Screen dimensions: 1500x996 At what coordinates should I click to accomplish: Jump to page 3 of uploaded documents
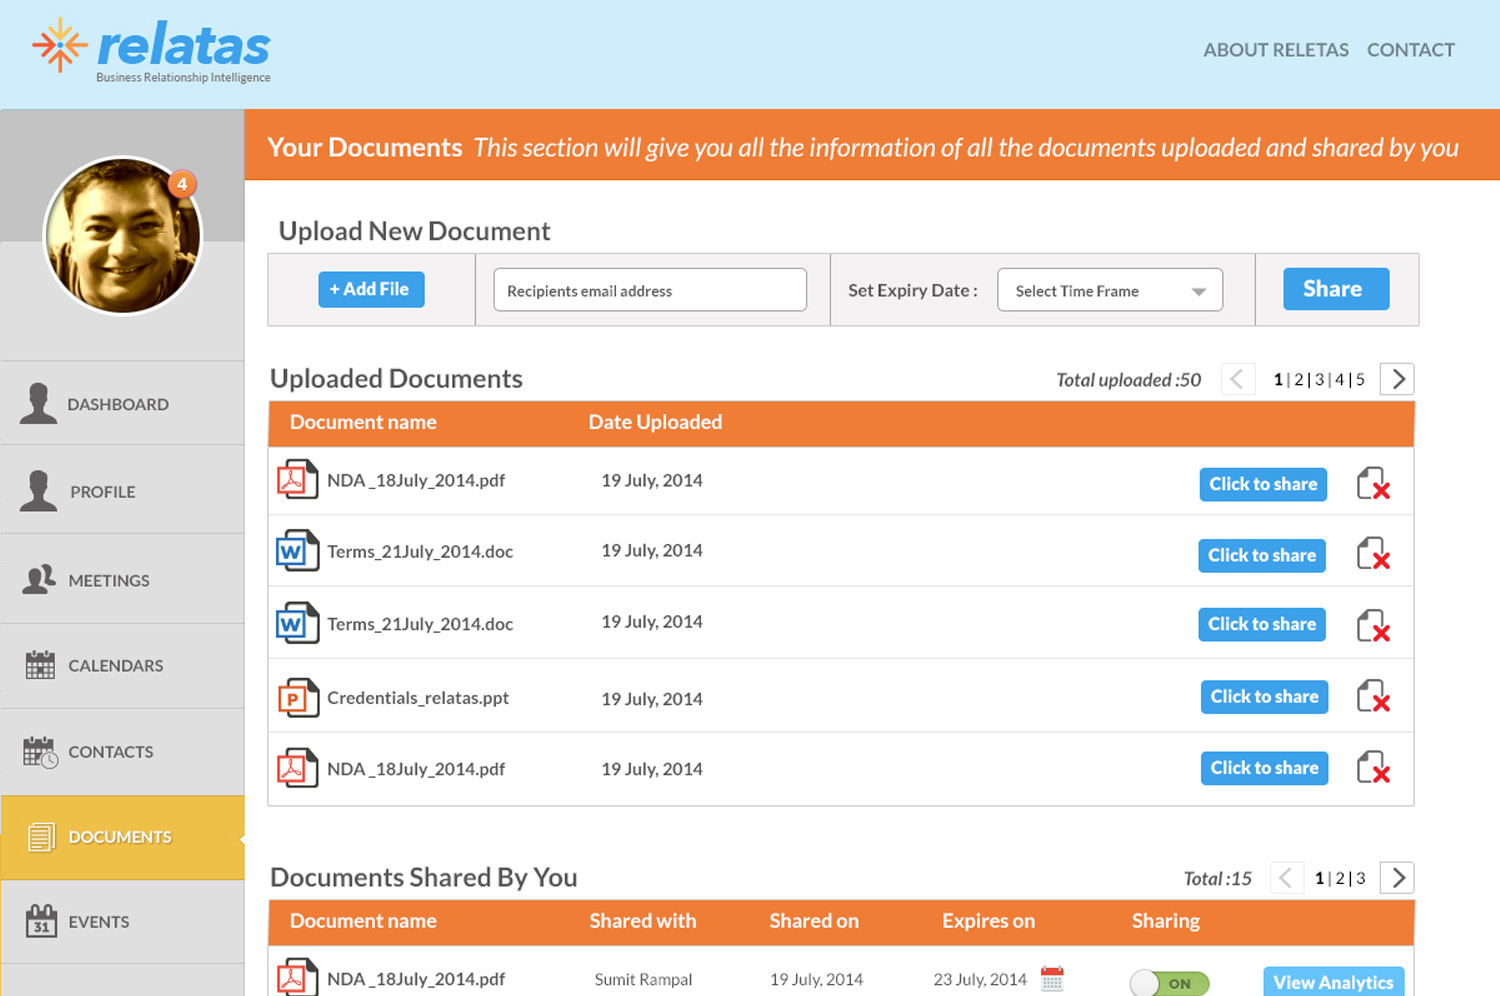tap(1319, 380)
